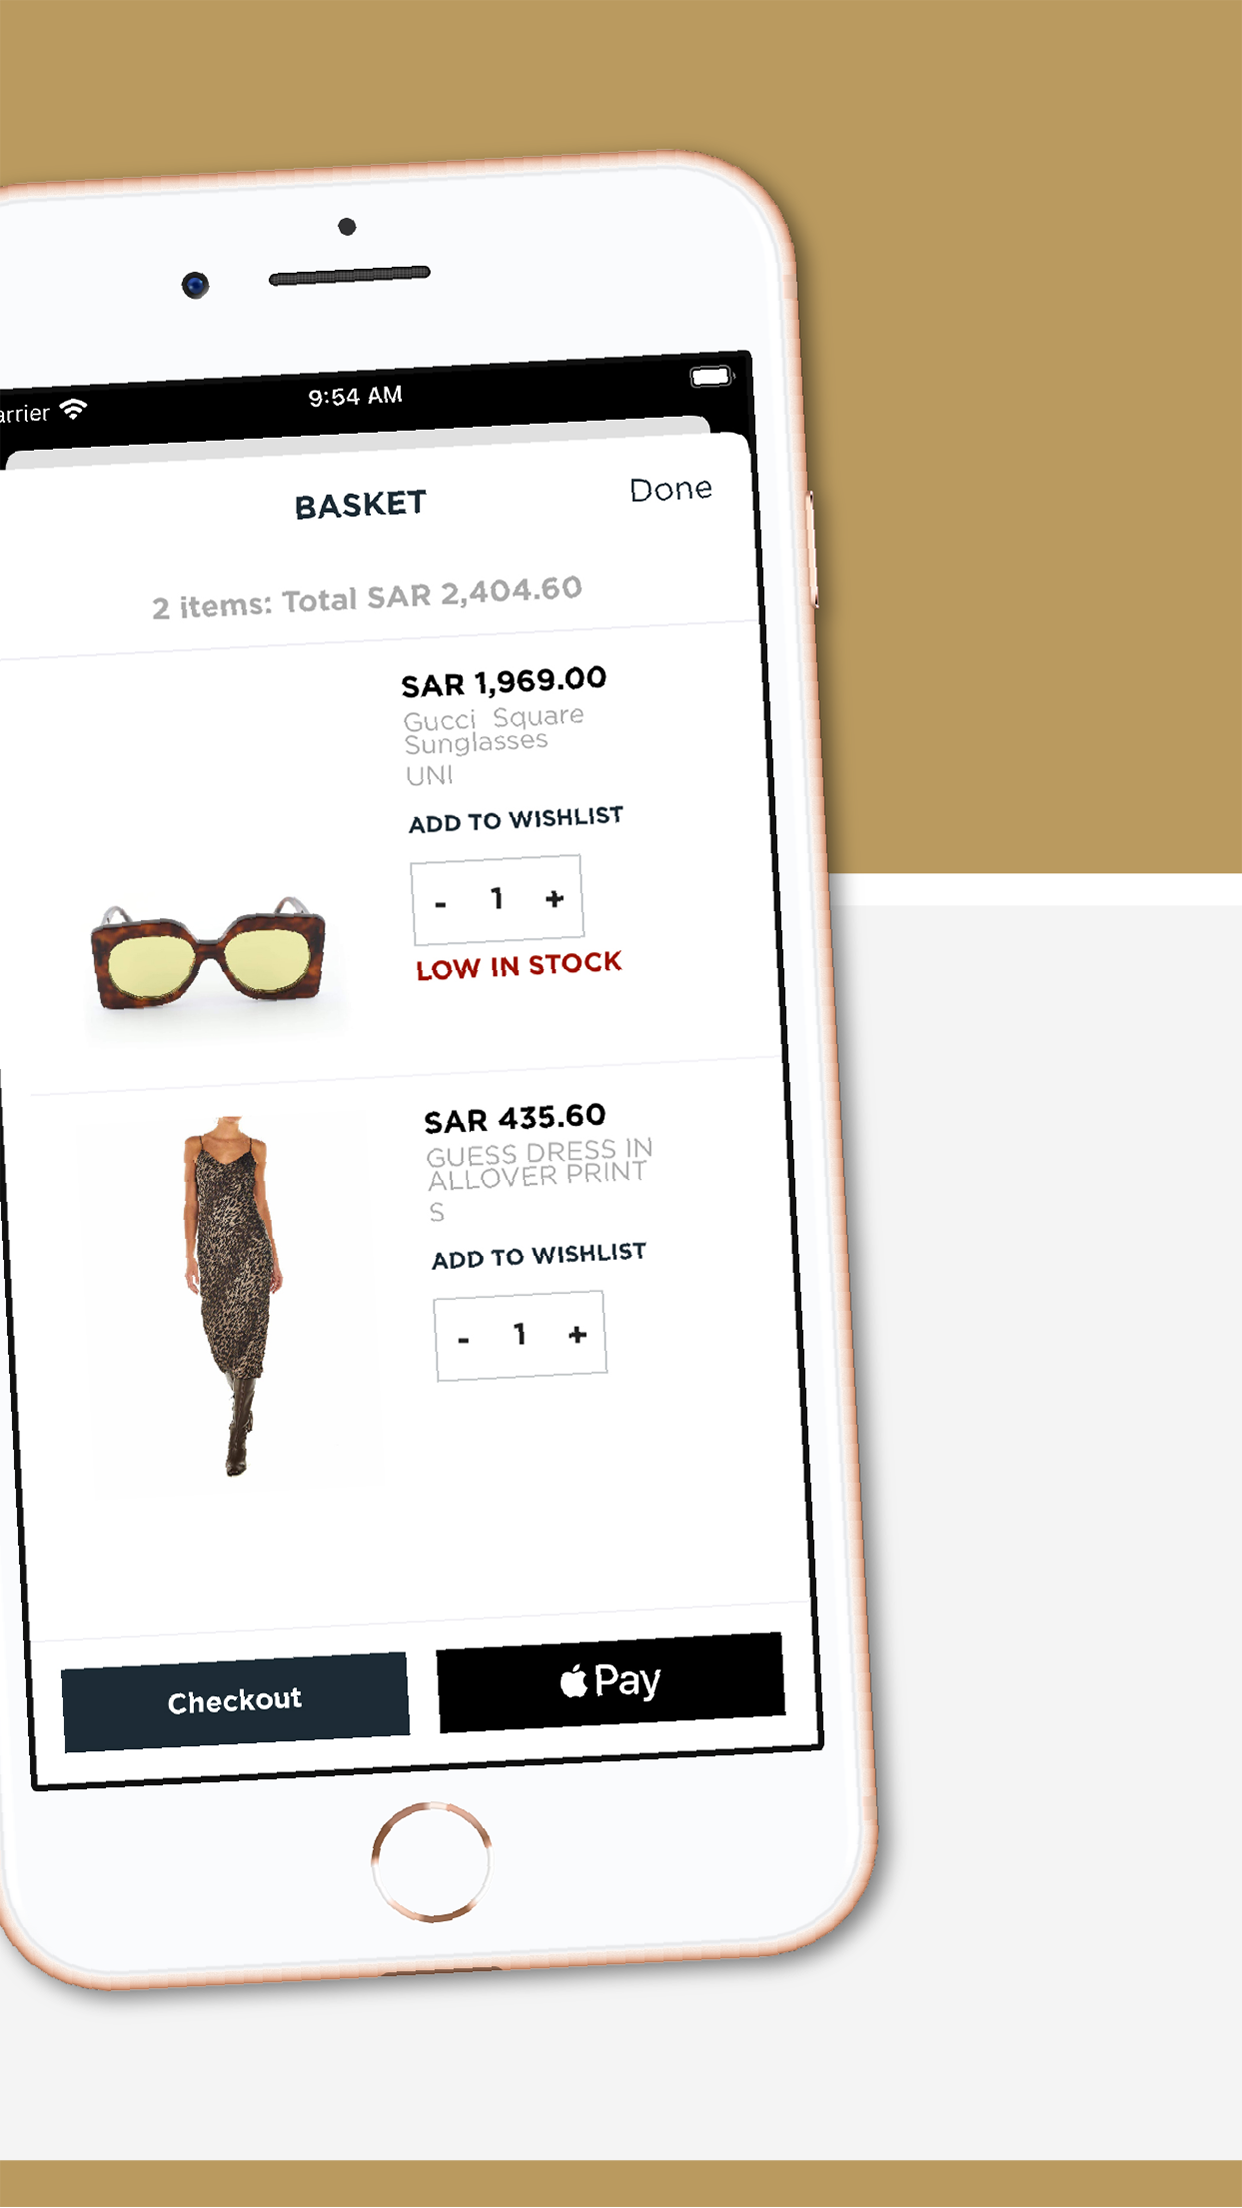
Task: Tap the Done button in basket header
Action: [x=671, y=489]
